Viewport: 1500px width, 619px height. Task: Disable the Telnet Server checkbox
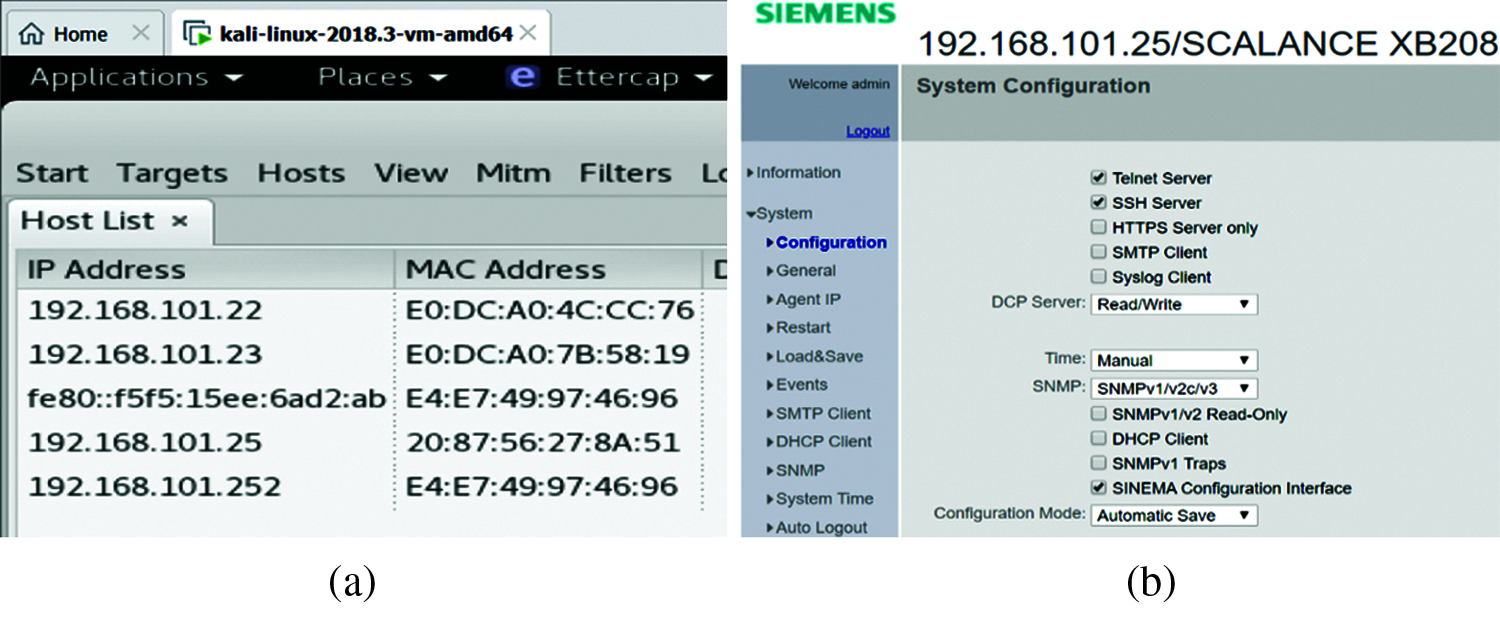[x=1098, y=178]
